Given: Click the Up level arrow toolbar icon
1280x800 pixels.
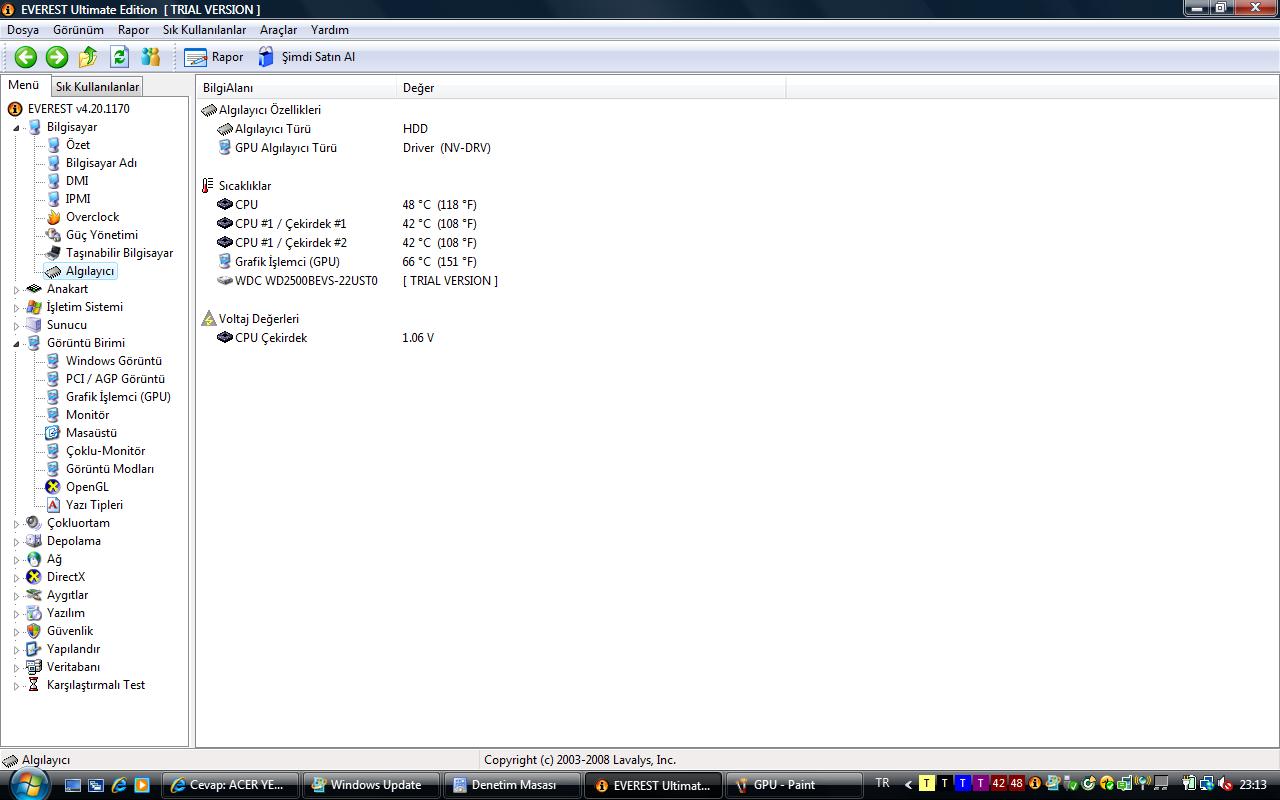Looking at the screenshot, I should pos(88,57).
